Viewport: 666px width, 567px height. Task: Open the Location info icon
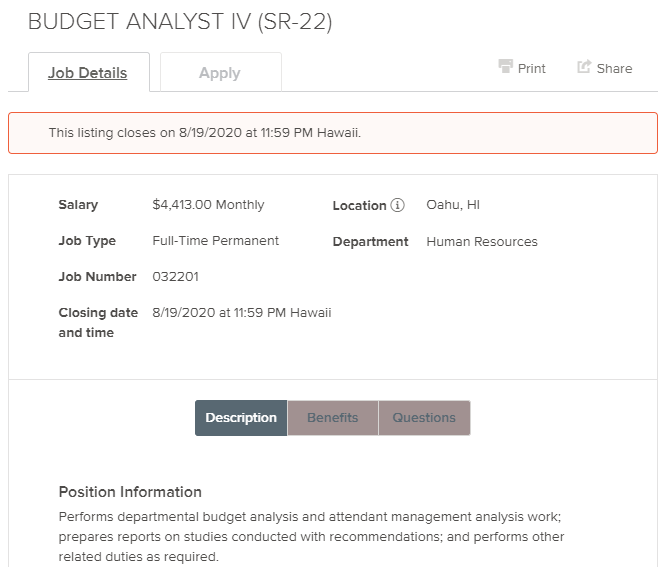pos(398,205)
